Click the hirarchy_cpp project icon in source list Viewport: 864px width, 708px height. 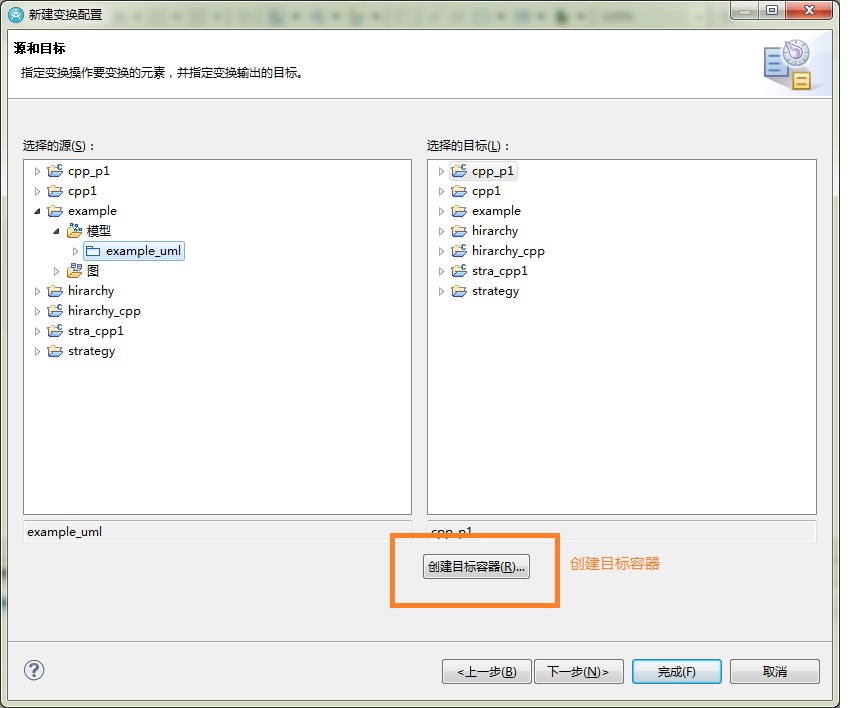55,310
